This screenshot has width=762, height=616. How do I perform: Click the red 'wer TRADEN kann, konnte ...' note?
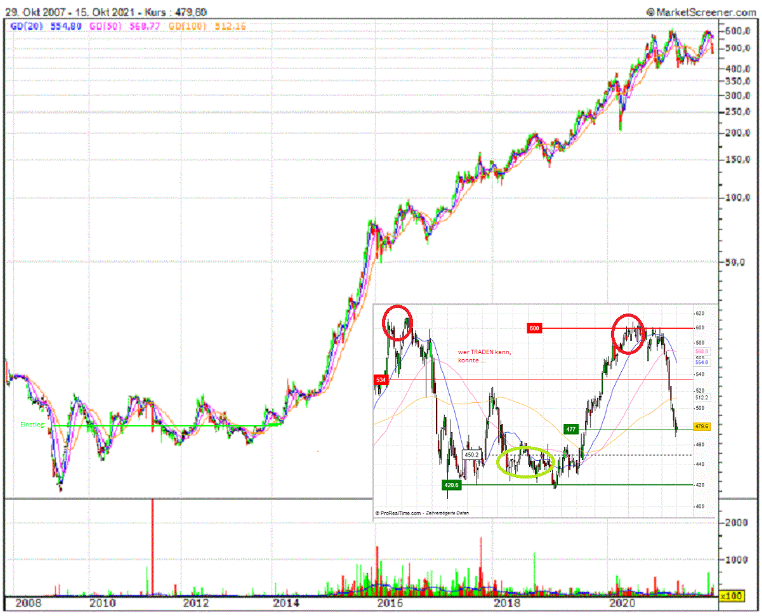484,356
